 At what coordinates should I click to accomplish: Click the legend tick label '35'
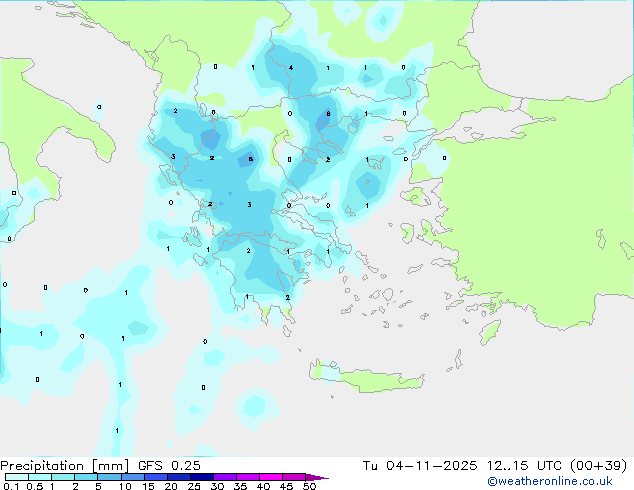240,486
